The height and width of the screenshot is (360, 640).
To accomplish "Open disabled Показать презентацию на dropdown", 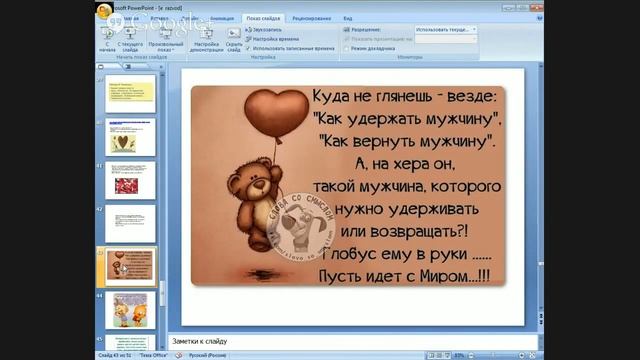I will pos(446,39).
